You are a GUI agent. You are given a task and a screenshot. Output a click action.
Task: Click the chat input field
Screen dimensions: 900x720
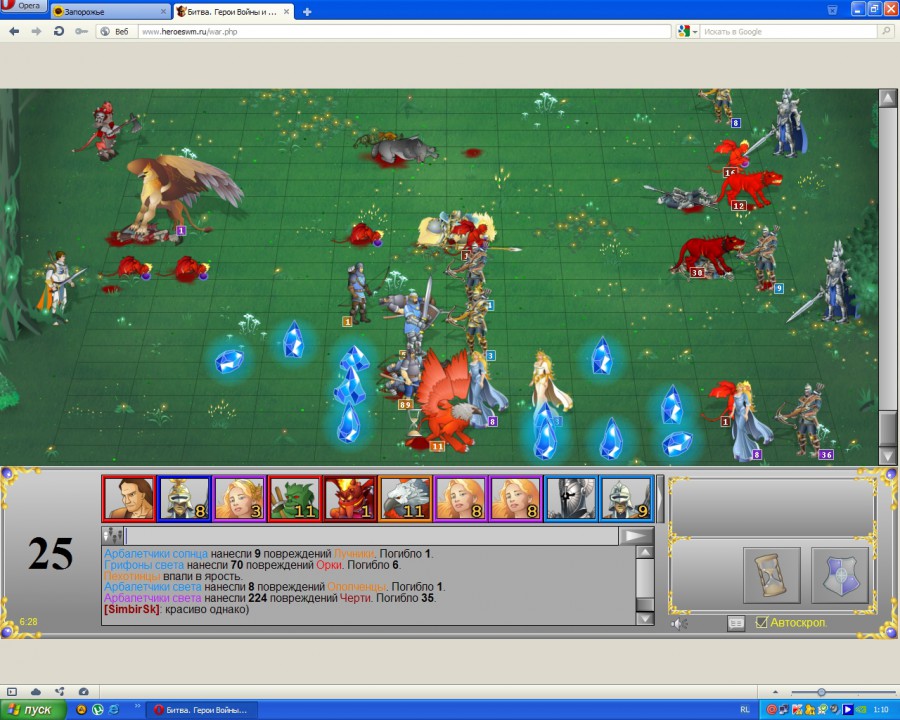[371, 536]
